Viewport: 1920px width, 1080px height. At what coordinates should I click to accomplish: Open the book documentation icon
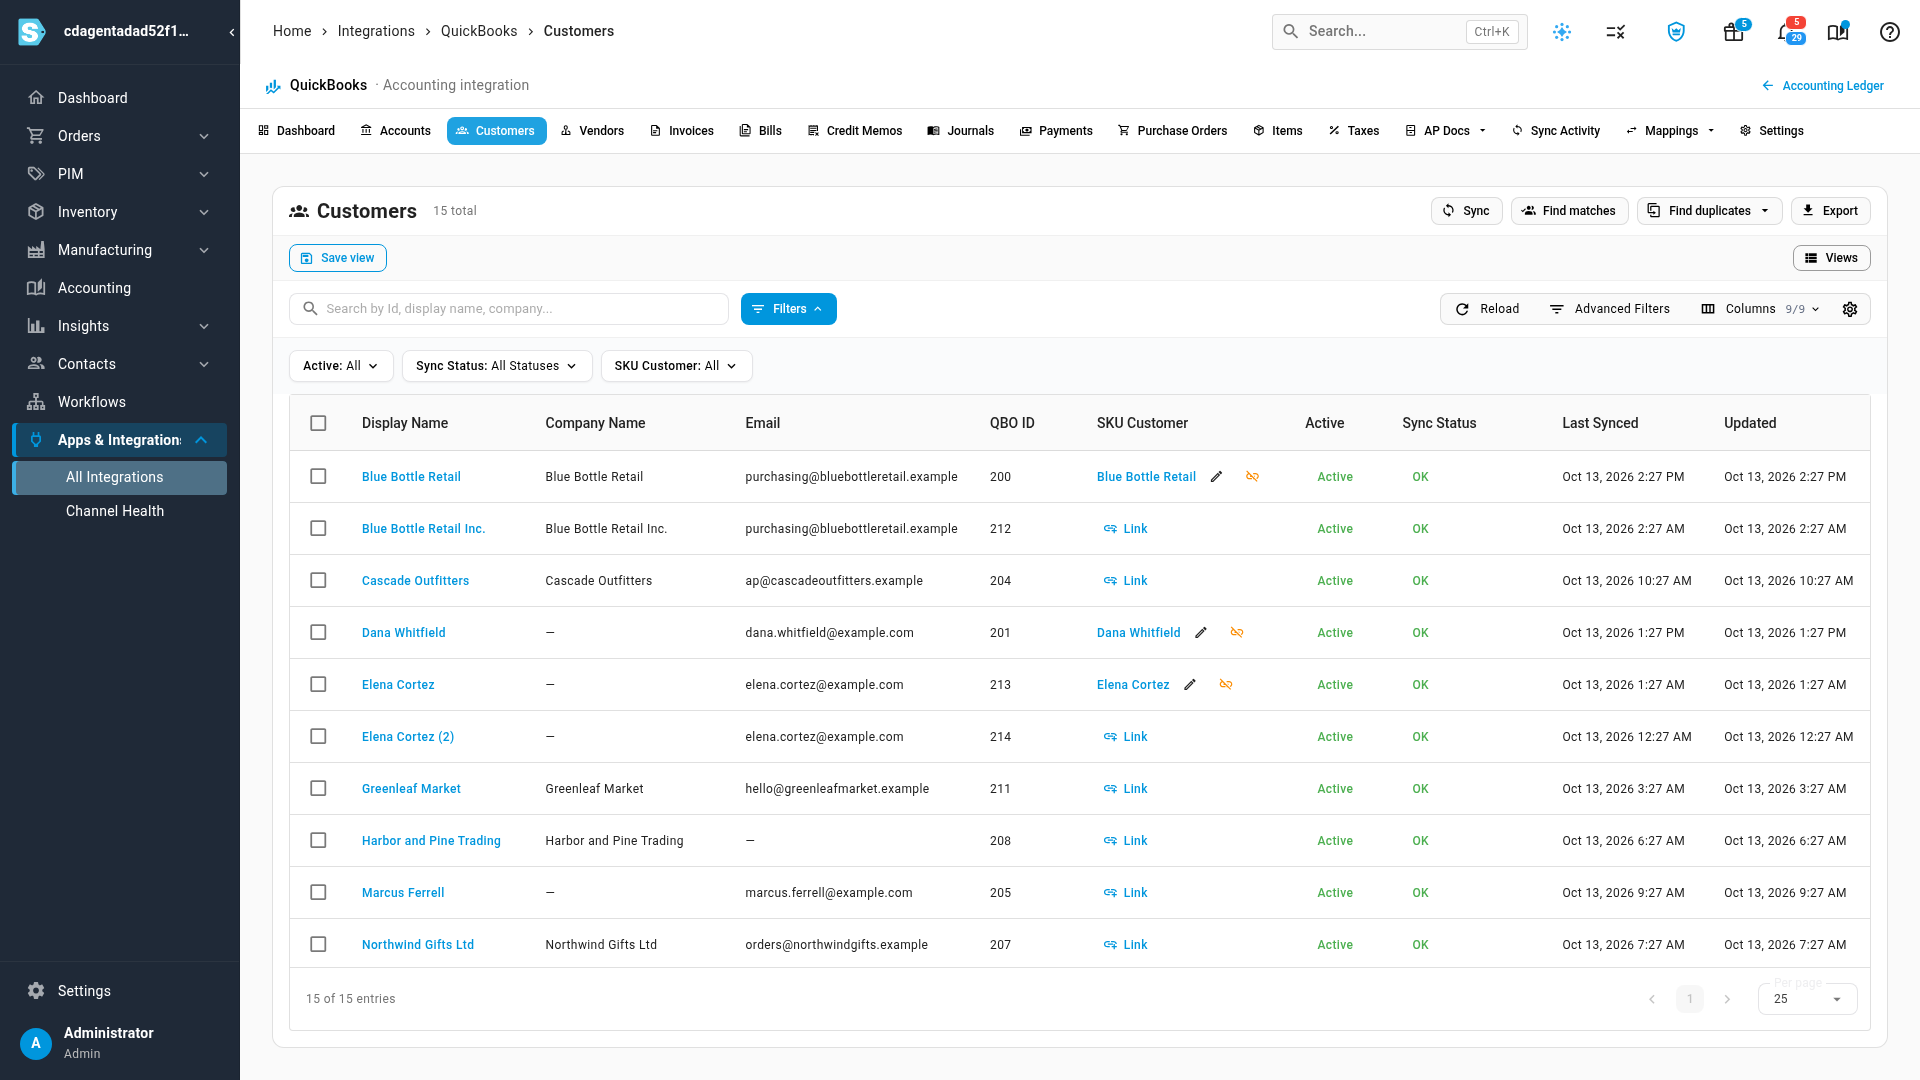pos(1838,32)
